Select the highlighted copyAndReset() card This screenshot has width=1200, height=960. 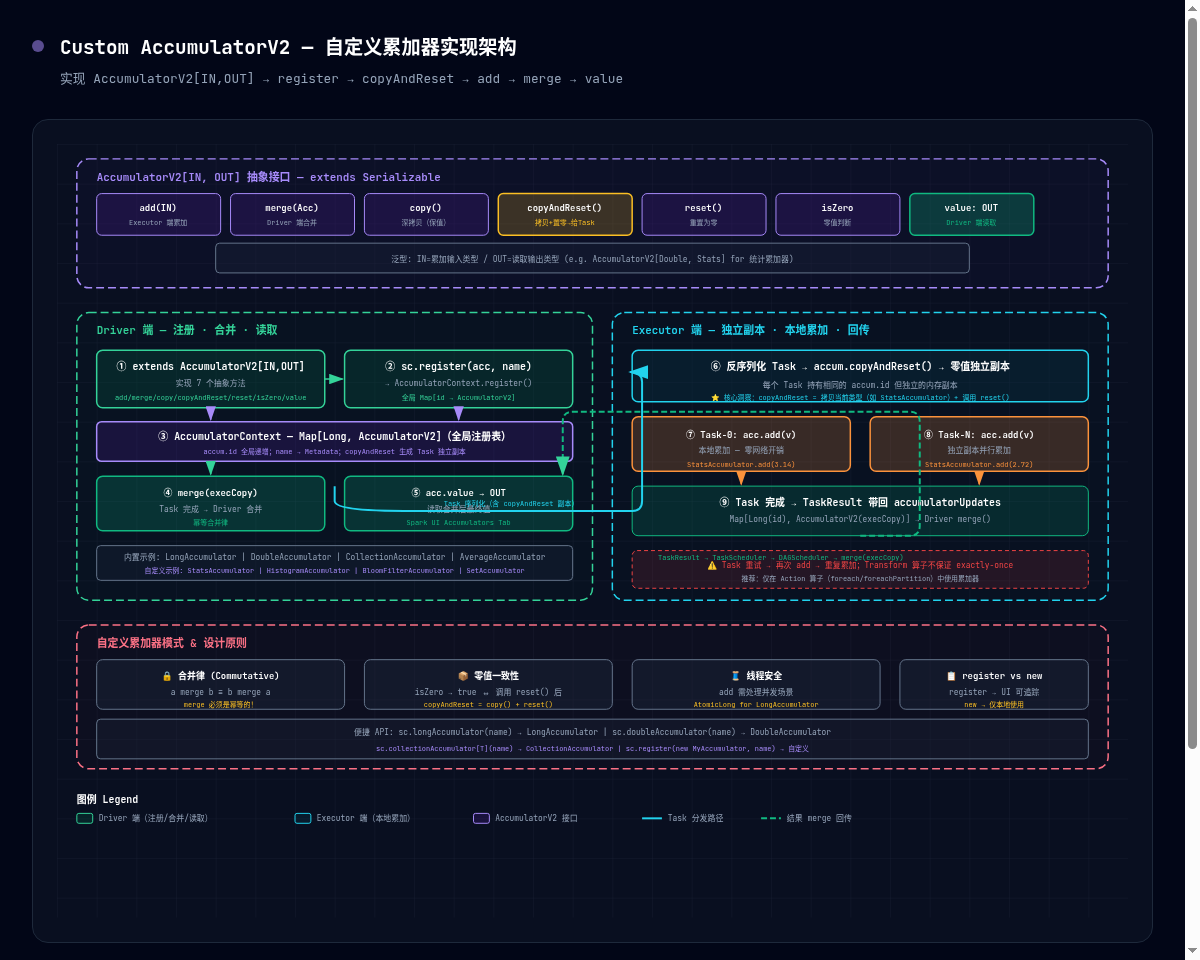point(565,214)
